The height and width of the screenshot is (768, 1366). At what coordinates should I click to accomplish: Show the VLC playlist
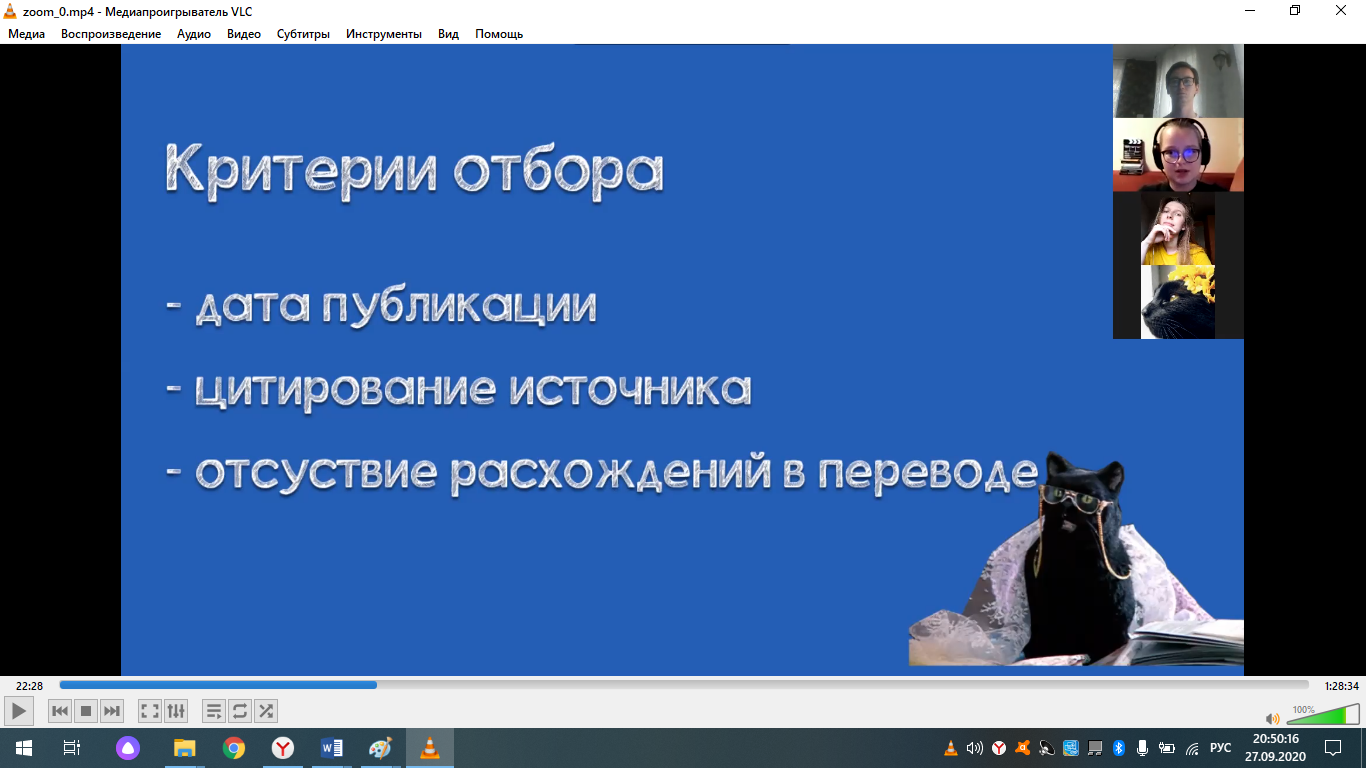pyautogui.click(x=214, y=711)
